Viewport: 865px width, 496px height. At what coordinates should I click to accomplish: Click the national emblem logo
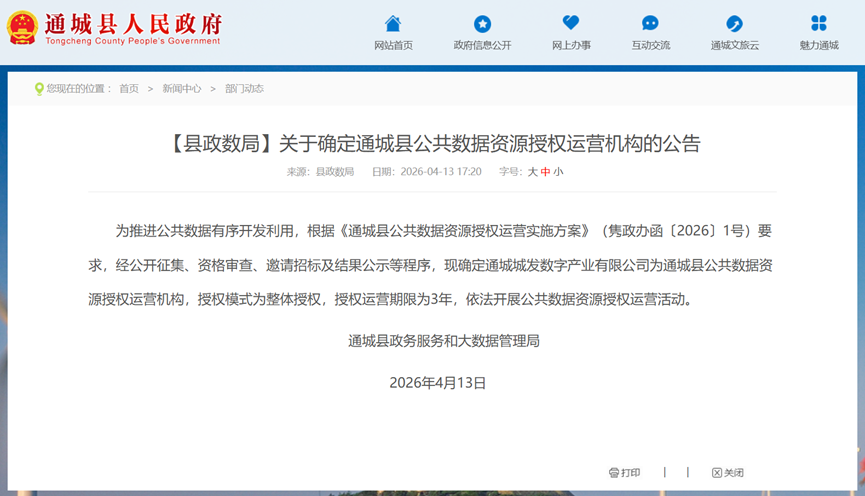point(23,27)
